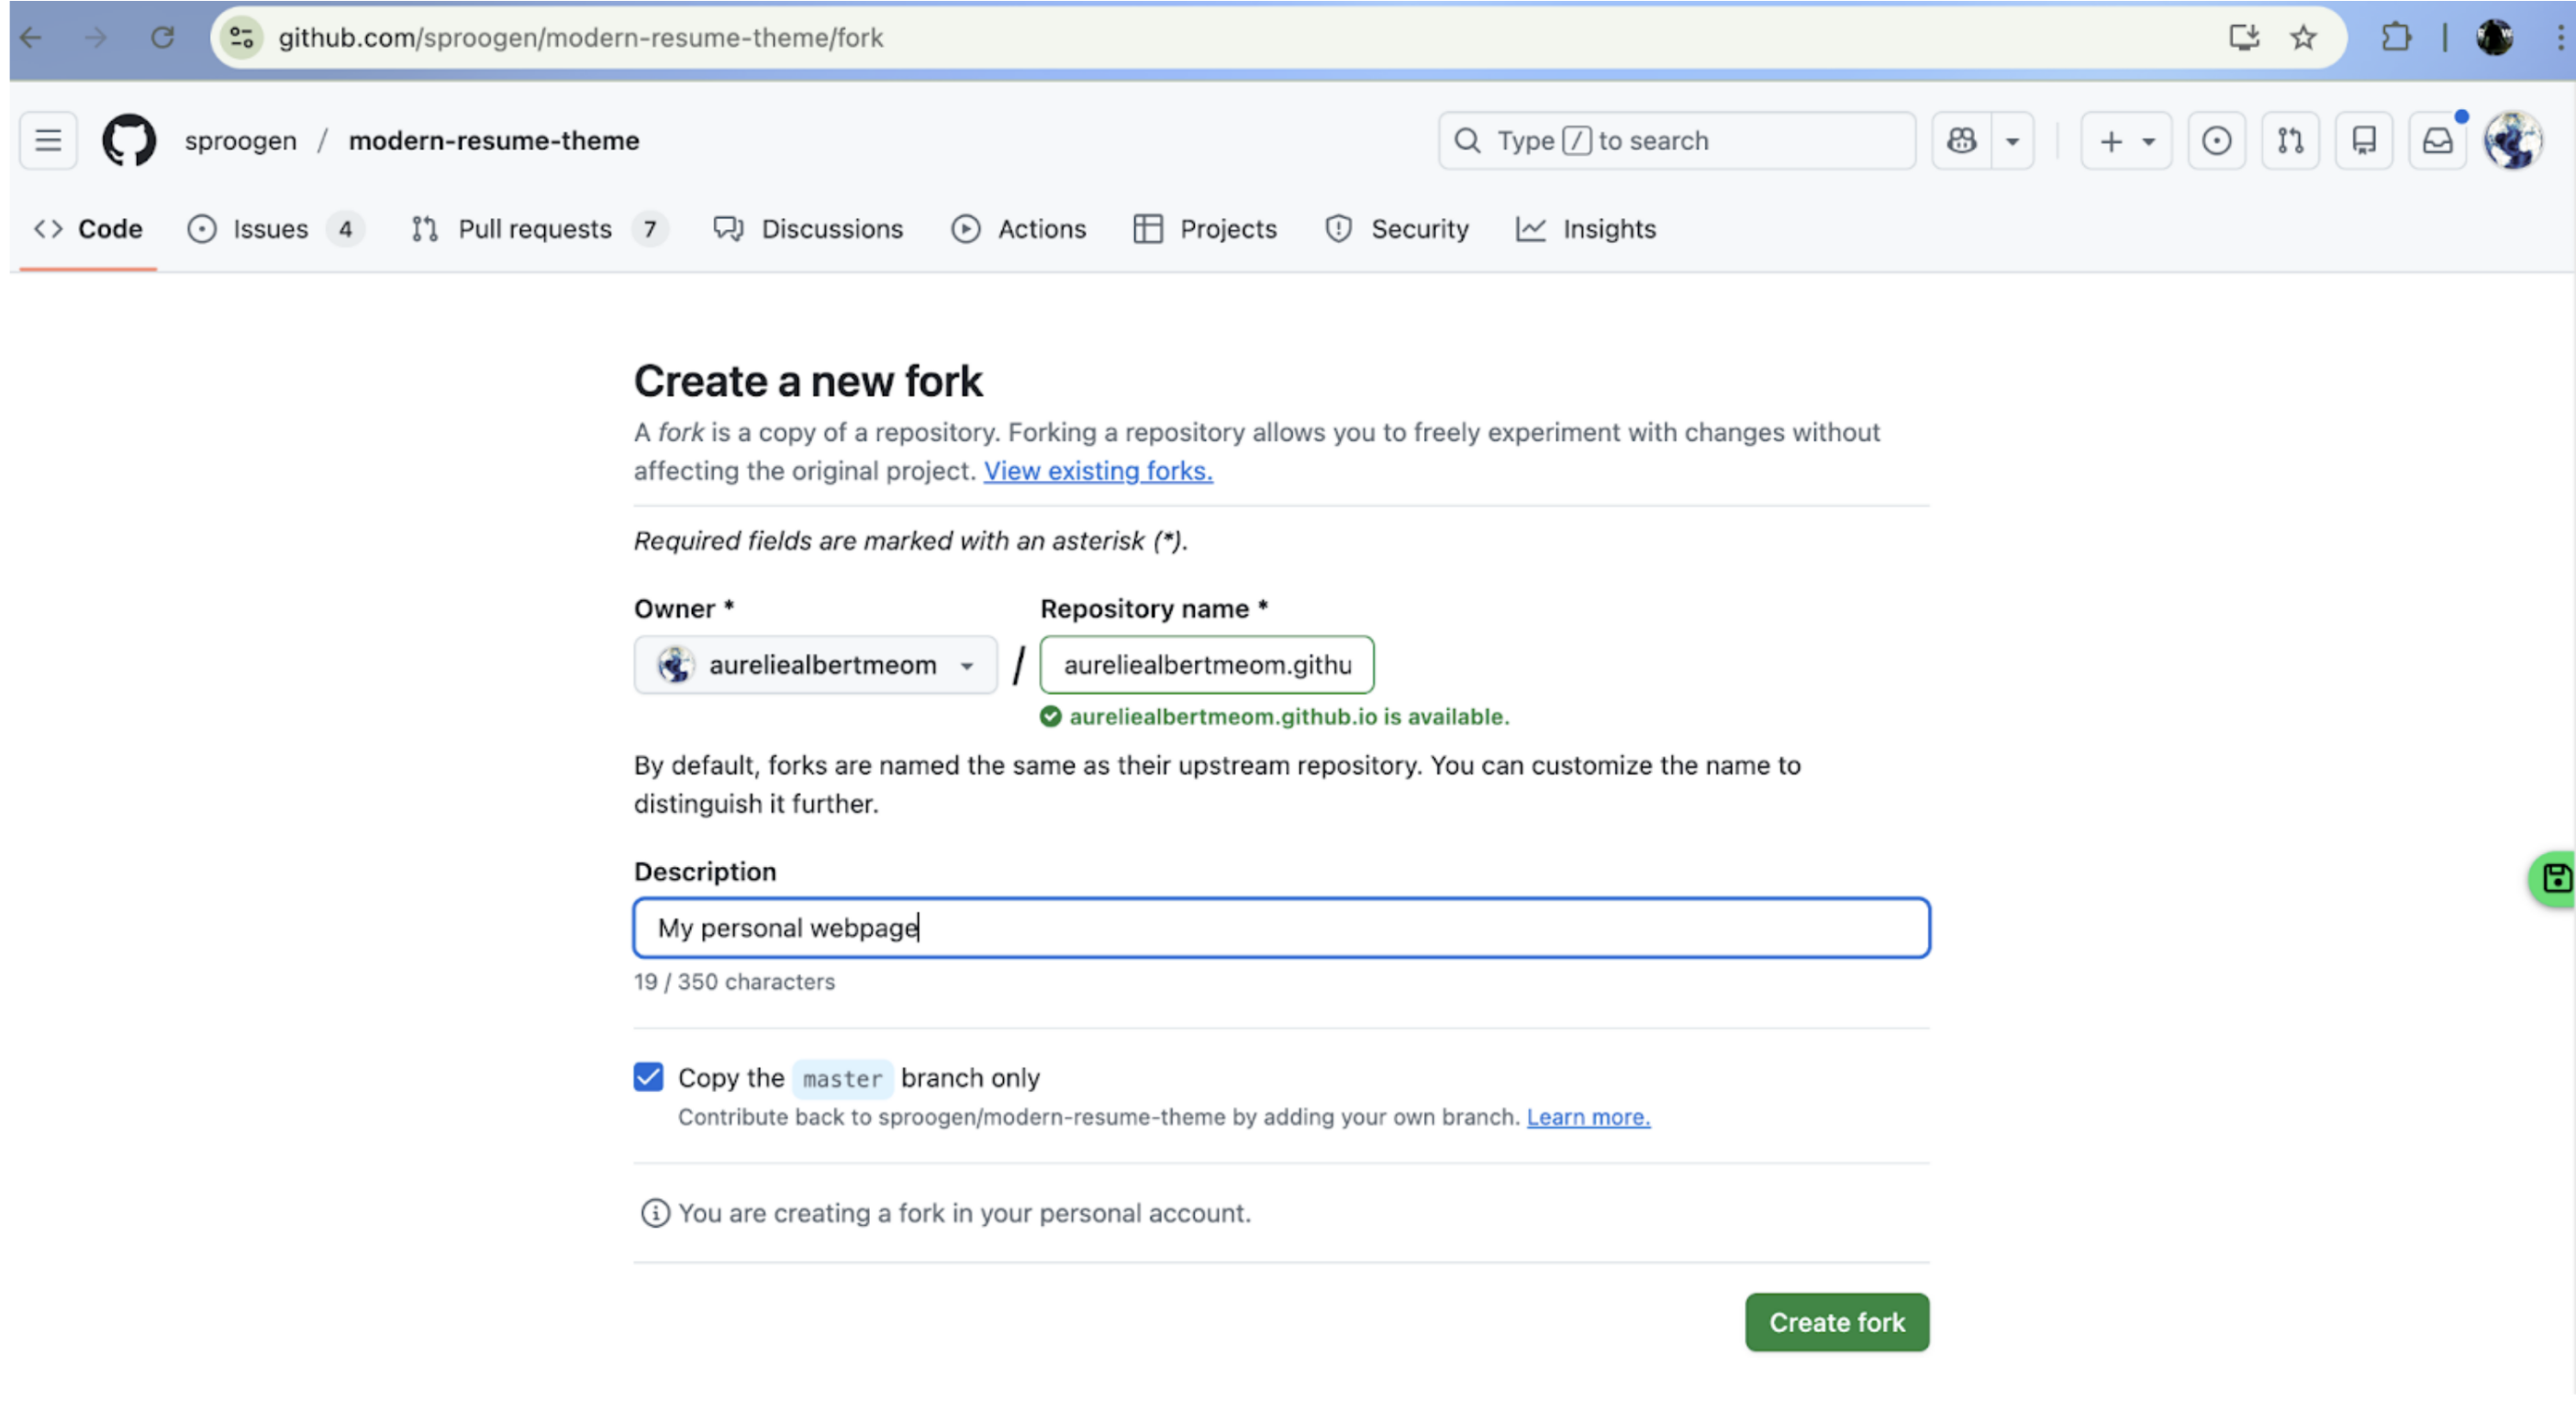The height and width of the screenshot is (1401, 2576).
Task: Open the browser extensions puzzle icon
Action: 2396,38
